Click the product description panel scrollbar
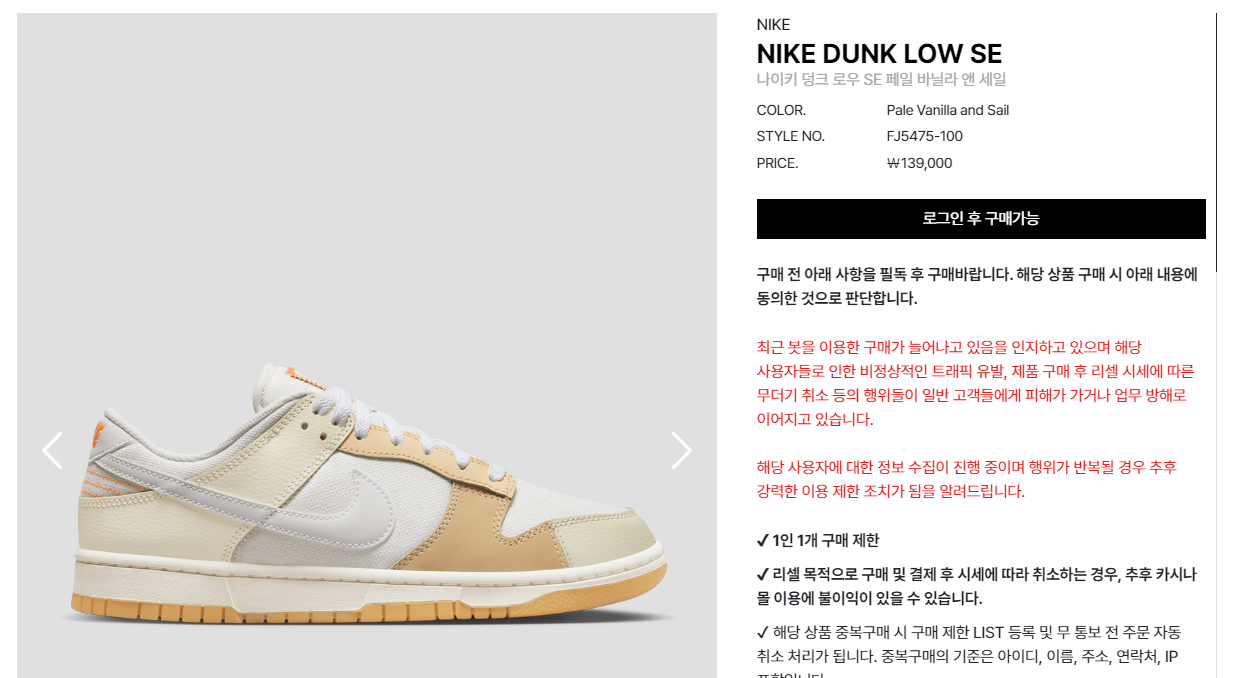 pyautogui.click(x=1216, y=142)
